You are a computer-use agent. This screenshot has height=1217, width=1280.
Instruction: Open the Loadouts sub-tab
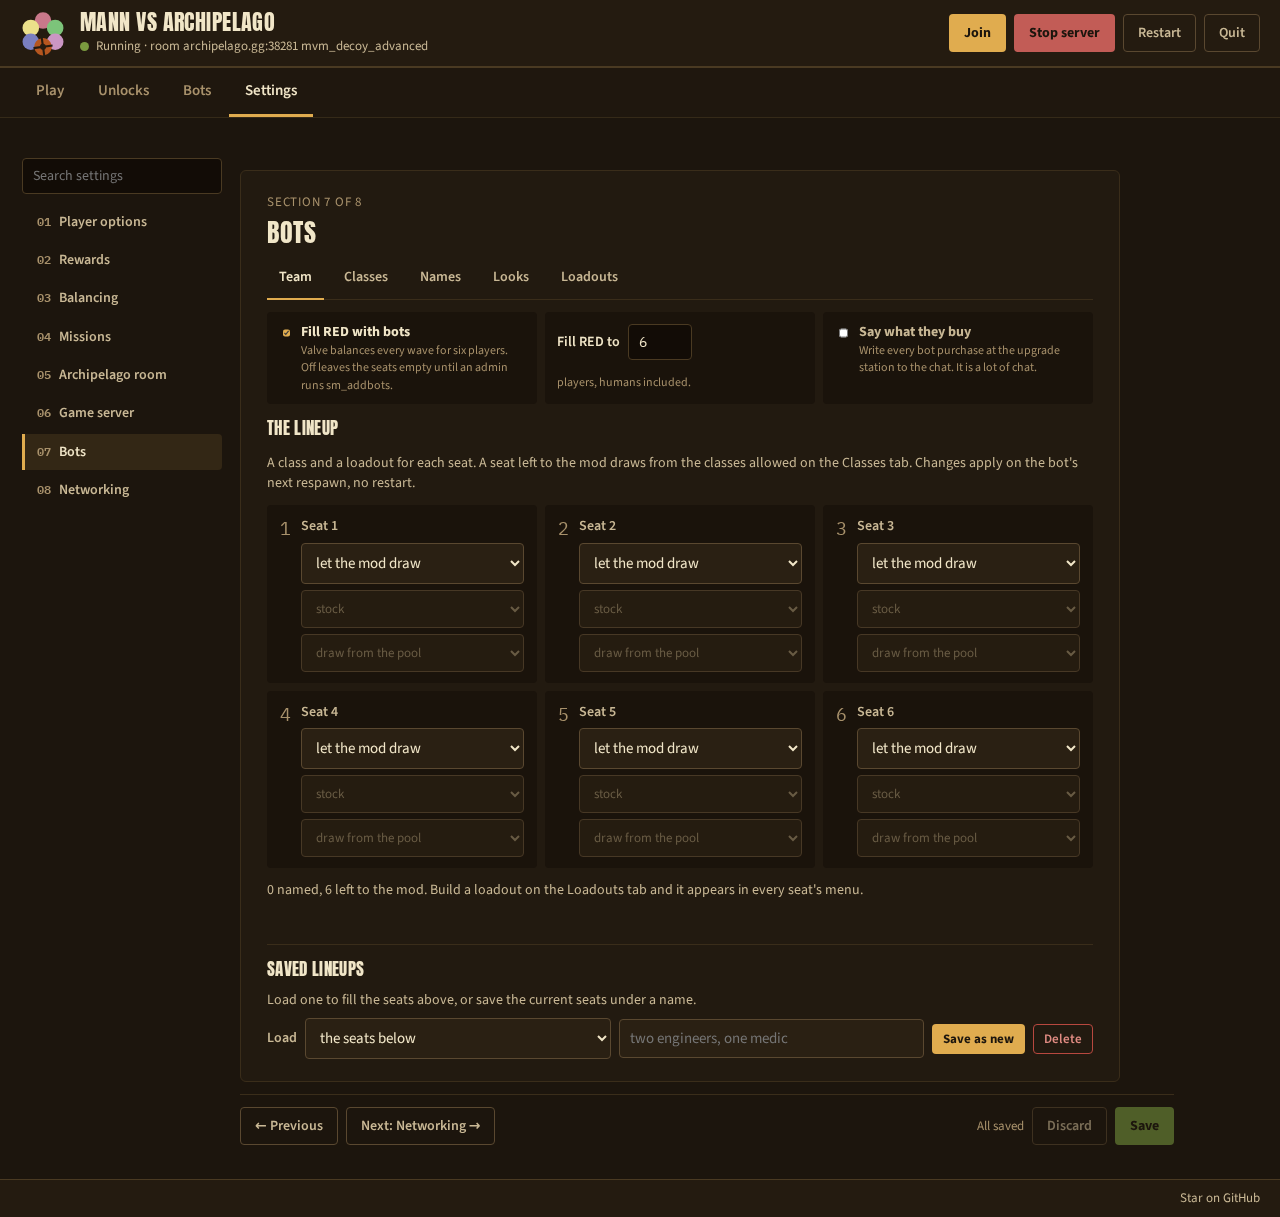point(589,276)
